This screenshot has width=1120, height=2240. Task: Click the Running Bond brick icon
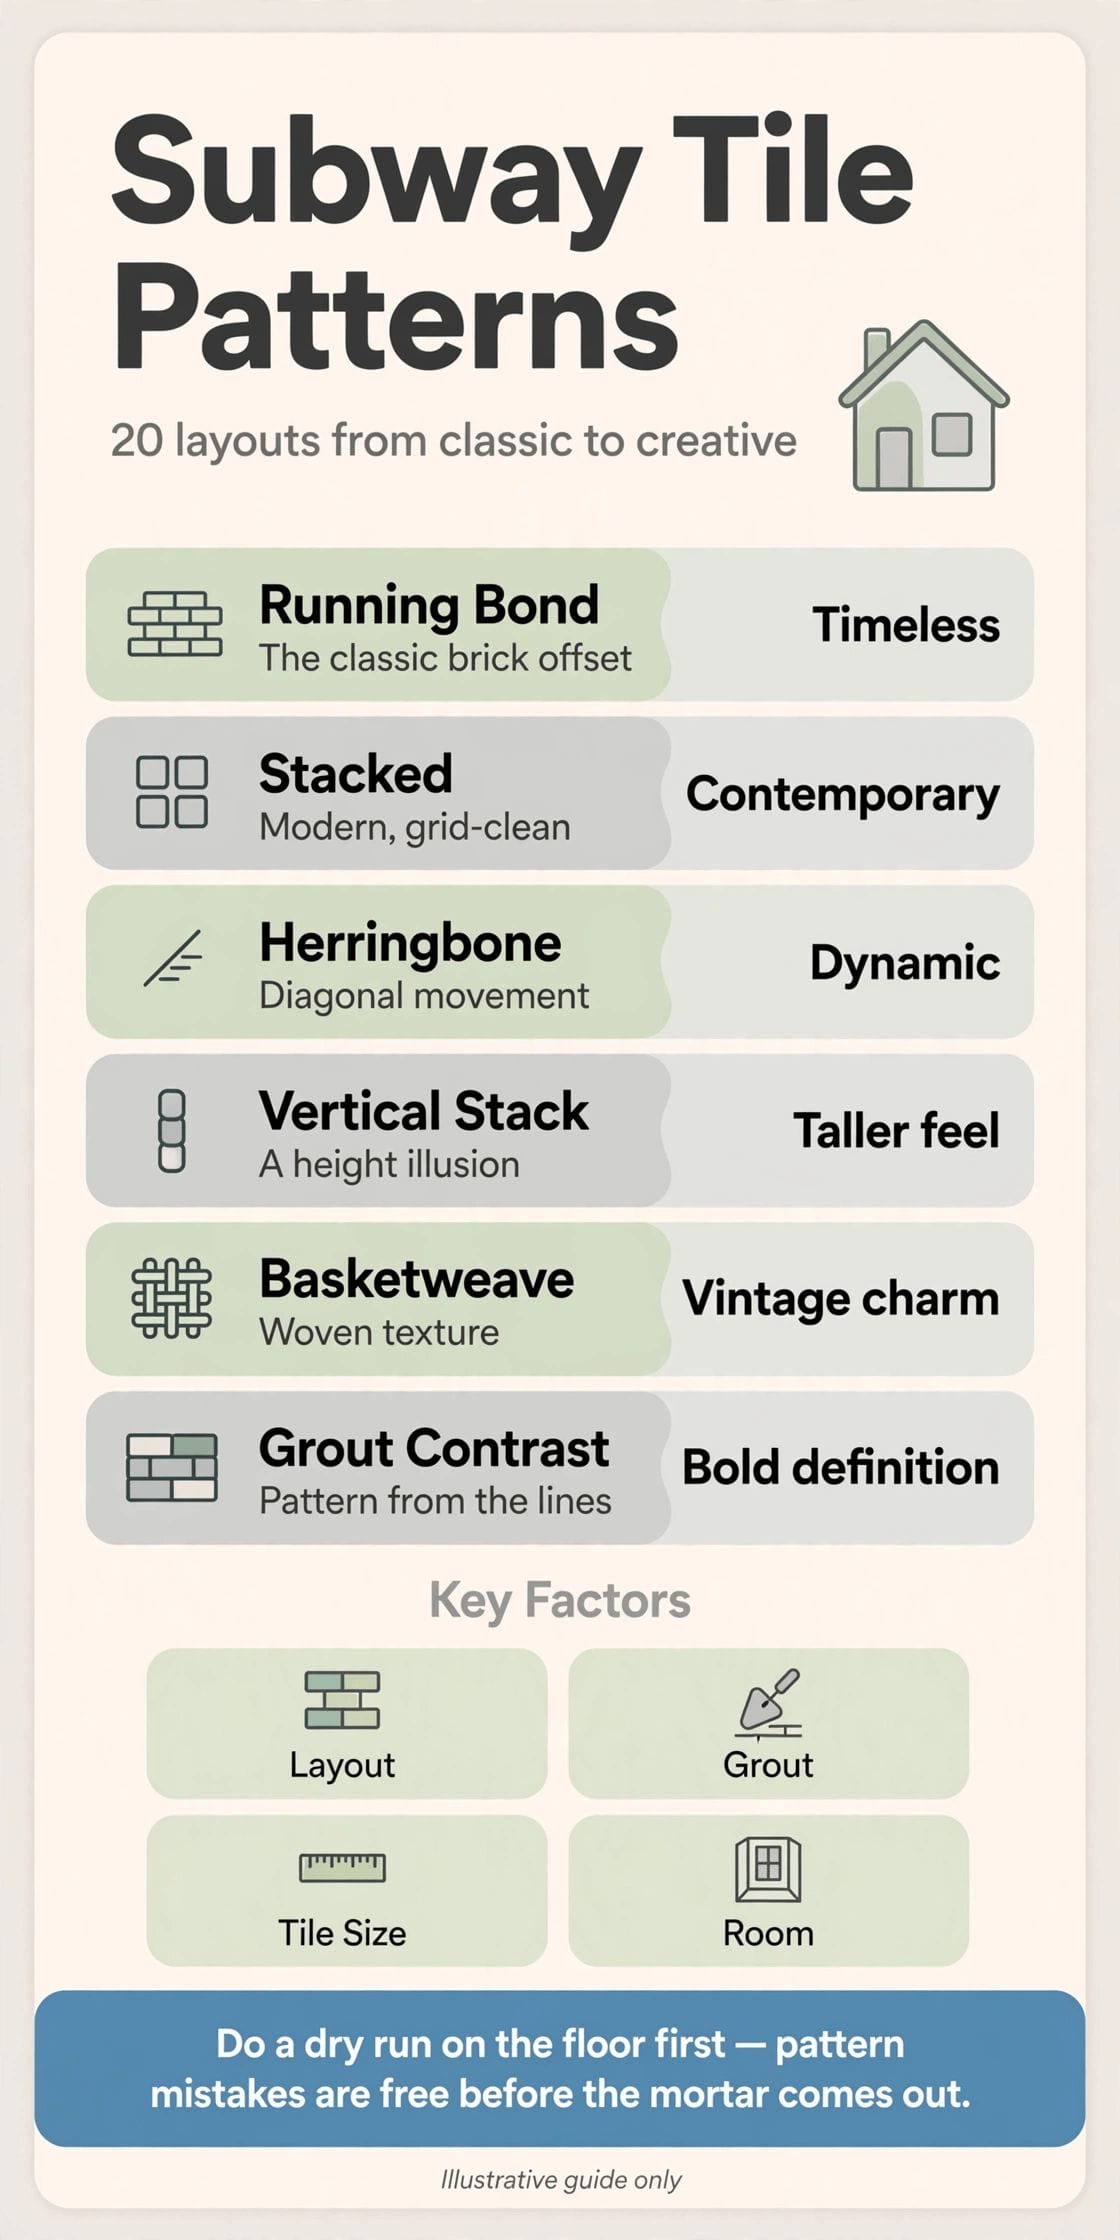coord(175,623)
